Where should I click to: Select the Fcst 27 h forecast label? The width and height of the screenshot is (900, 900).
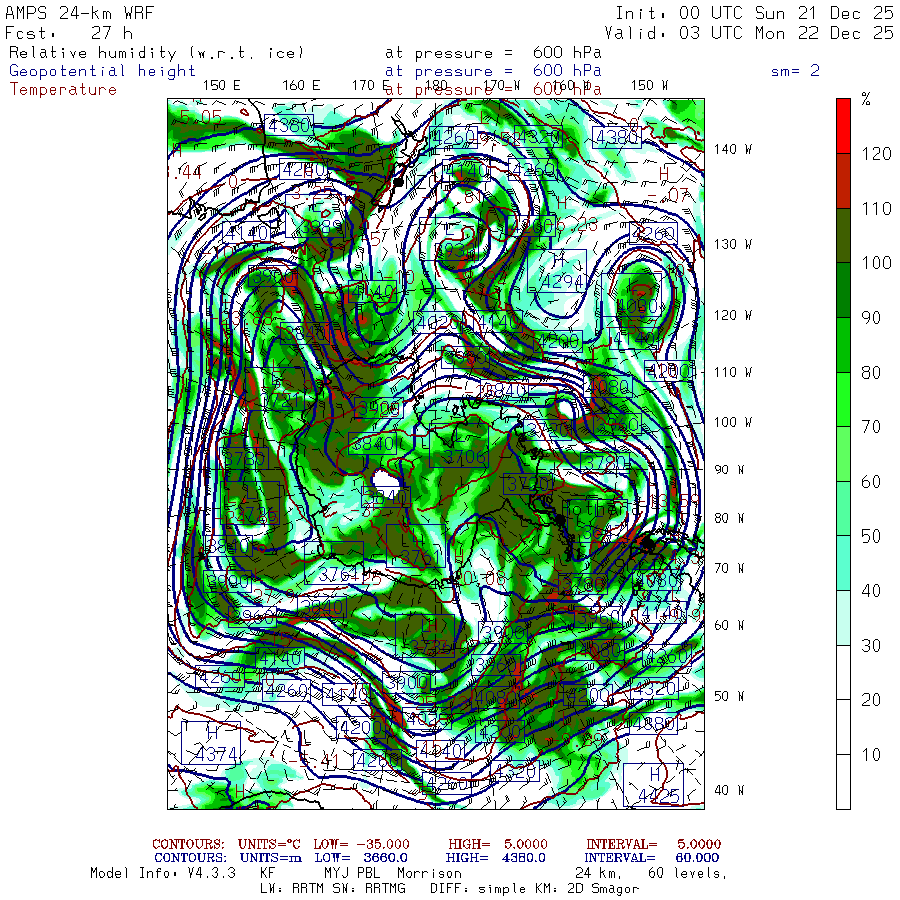(69, 33)
